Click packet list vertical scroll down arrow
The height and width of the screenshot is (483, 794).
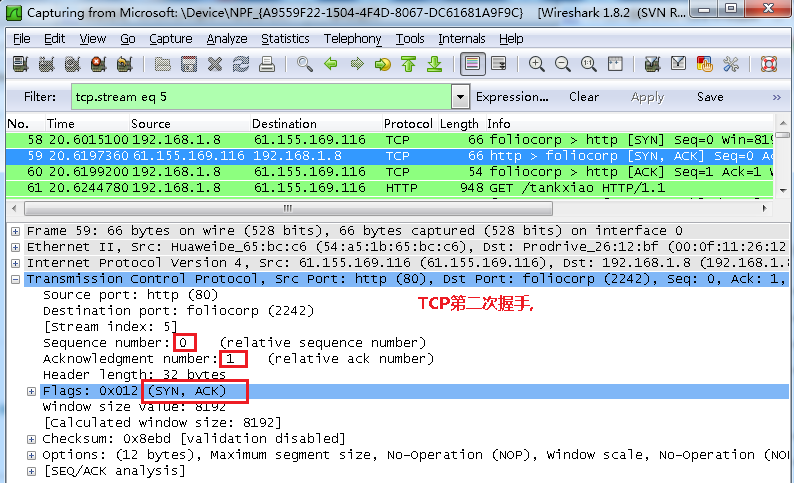coord(783,190)
